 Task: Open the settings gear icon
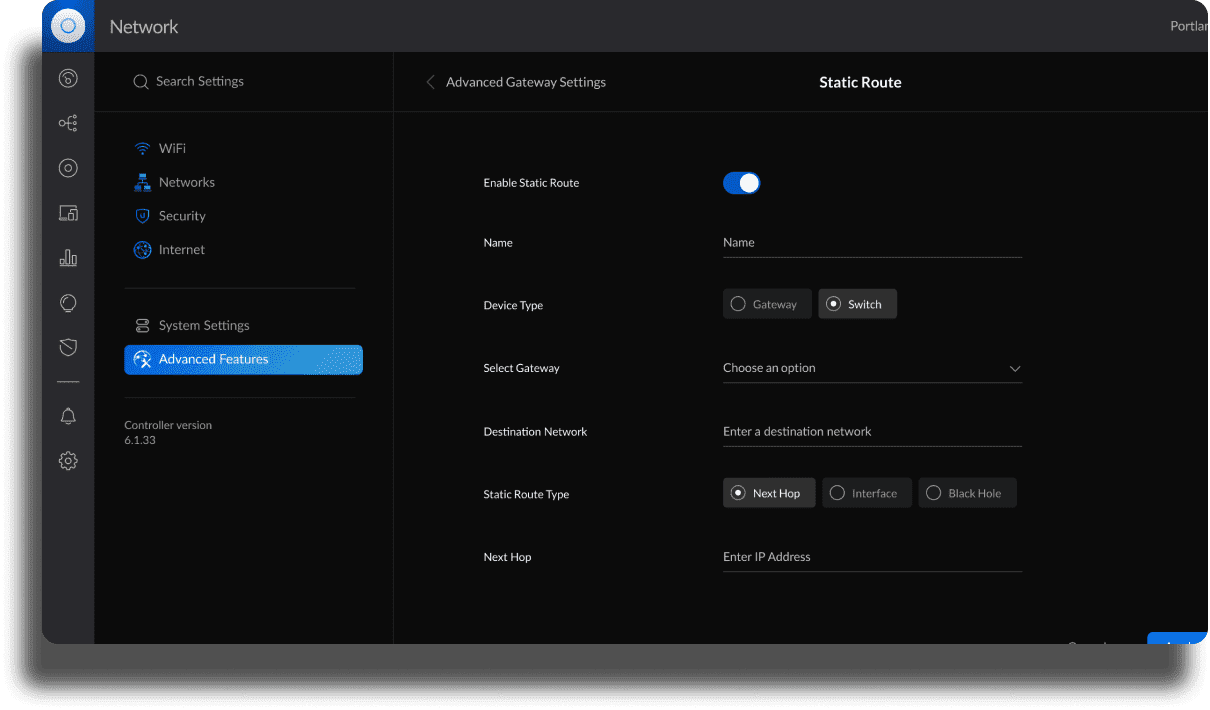(x=68, y=461)
